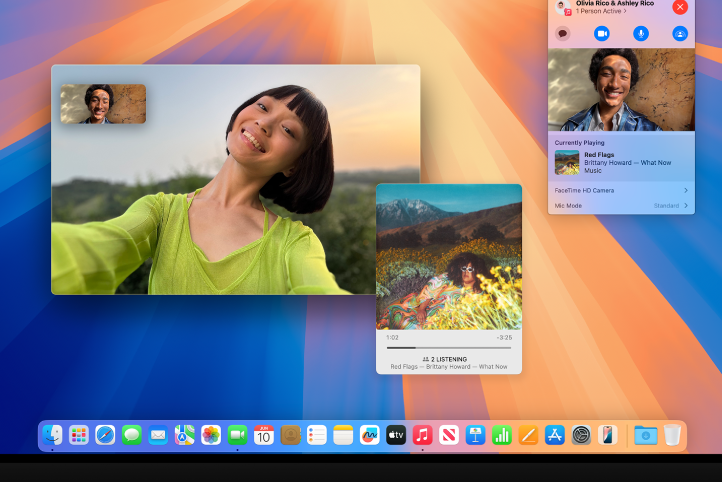Click the contact avatar in the FaceTime panel header
Image resolution: width=722 pixels, height=482 pixels.
tap(563, 7)
